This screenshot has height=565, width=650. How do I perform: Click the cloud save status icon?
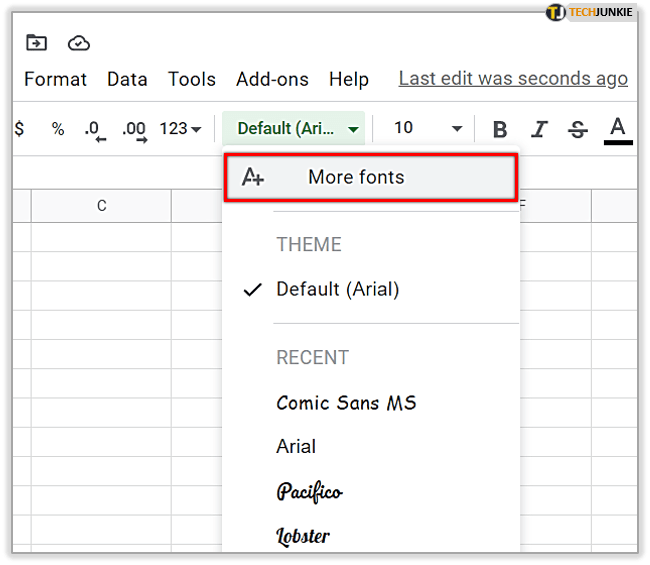[79, 43]
